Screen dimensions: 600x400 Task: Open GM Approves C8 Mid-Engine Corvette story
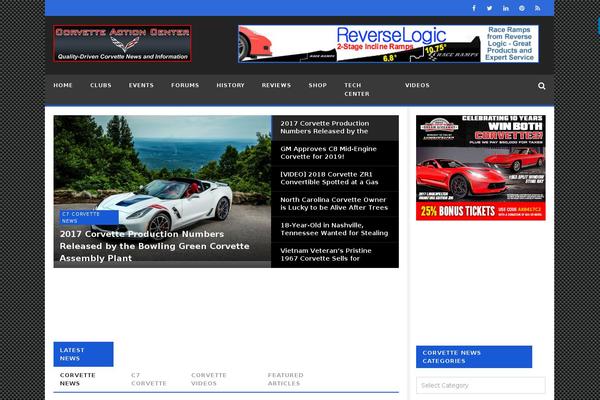pyautogui.click(x=335, y=153)
